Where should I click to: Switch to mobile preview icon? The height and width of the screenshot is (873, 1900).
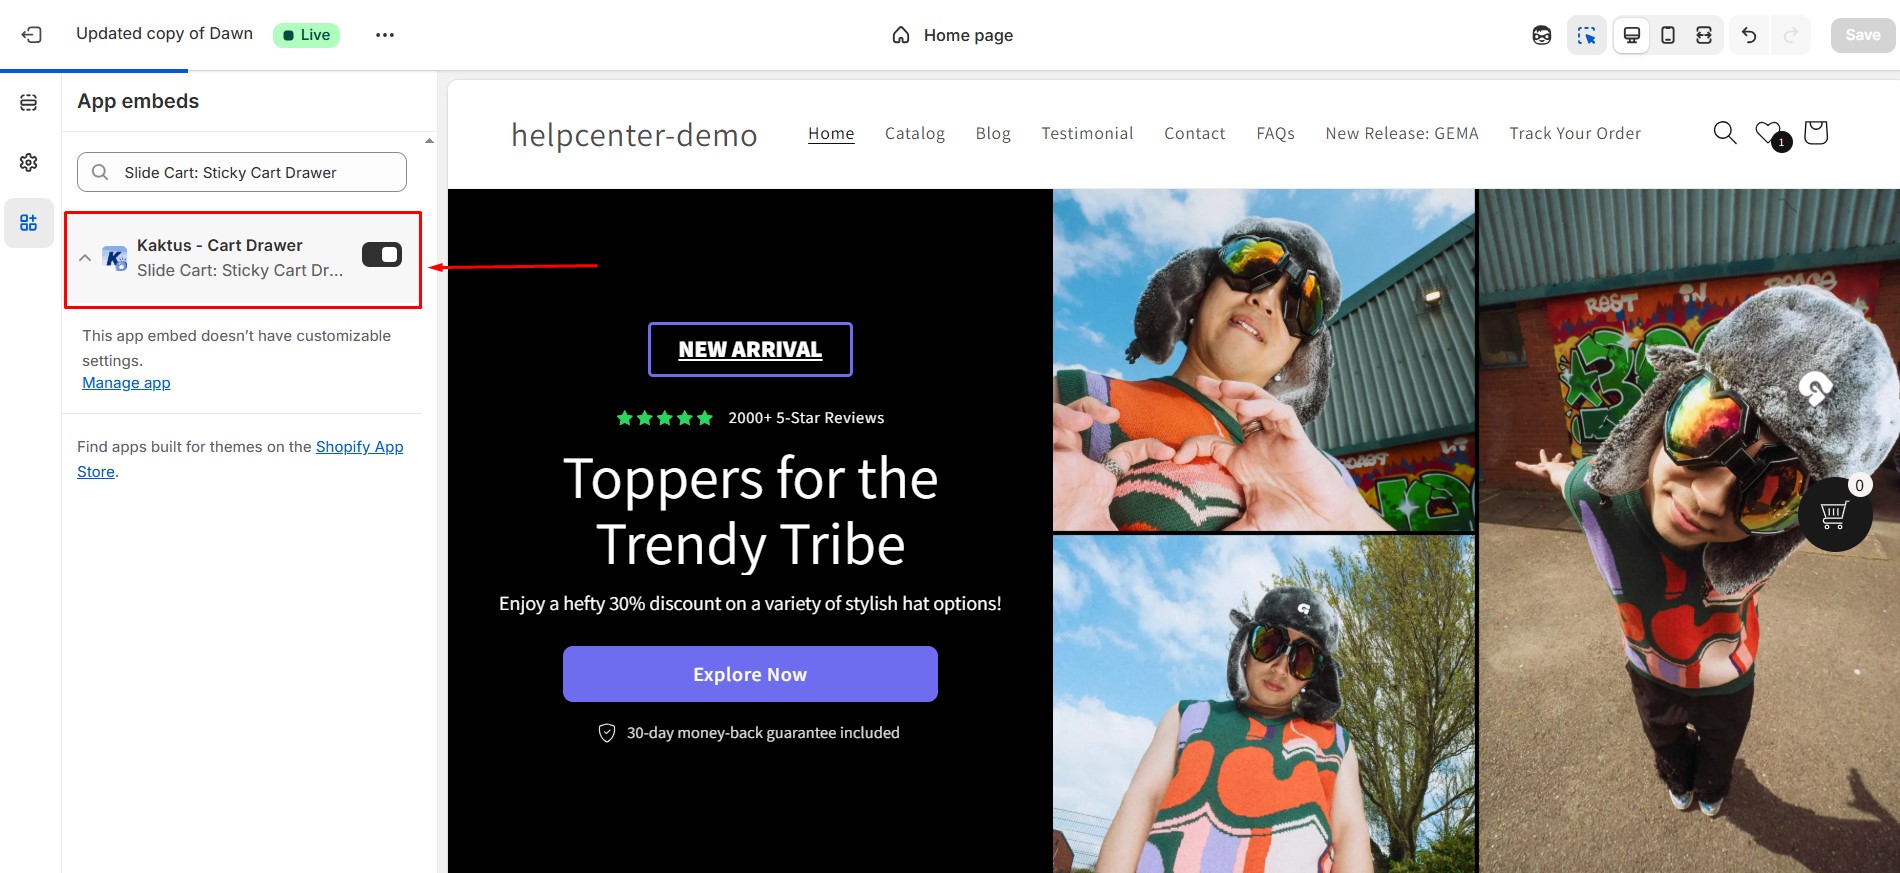(x=1668, y=35)
